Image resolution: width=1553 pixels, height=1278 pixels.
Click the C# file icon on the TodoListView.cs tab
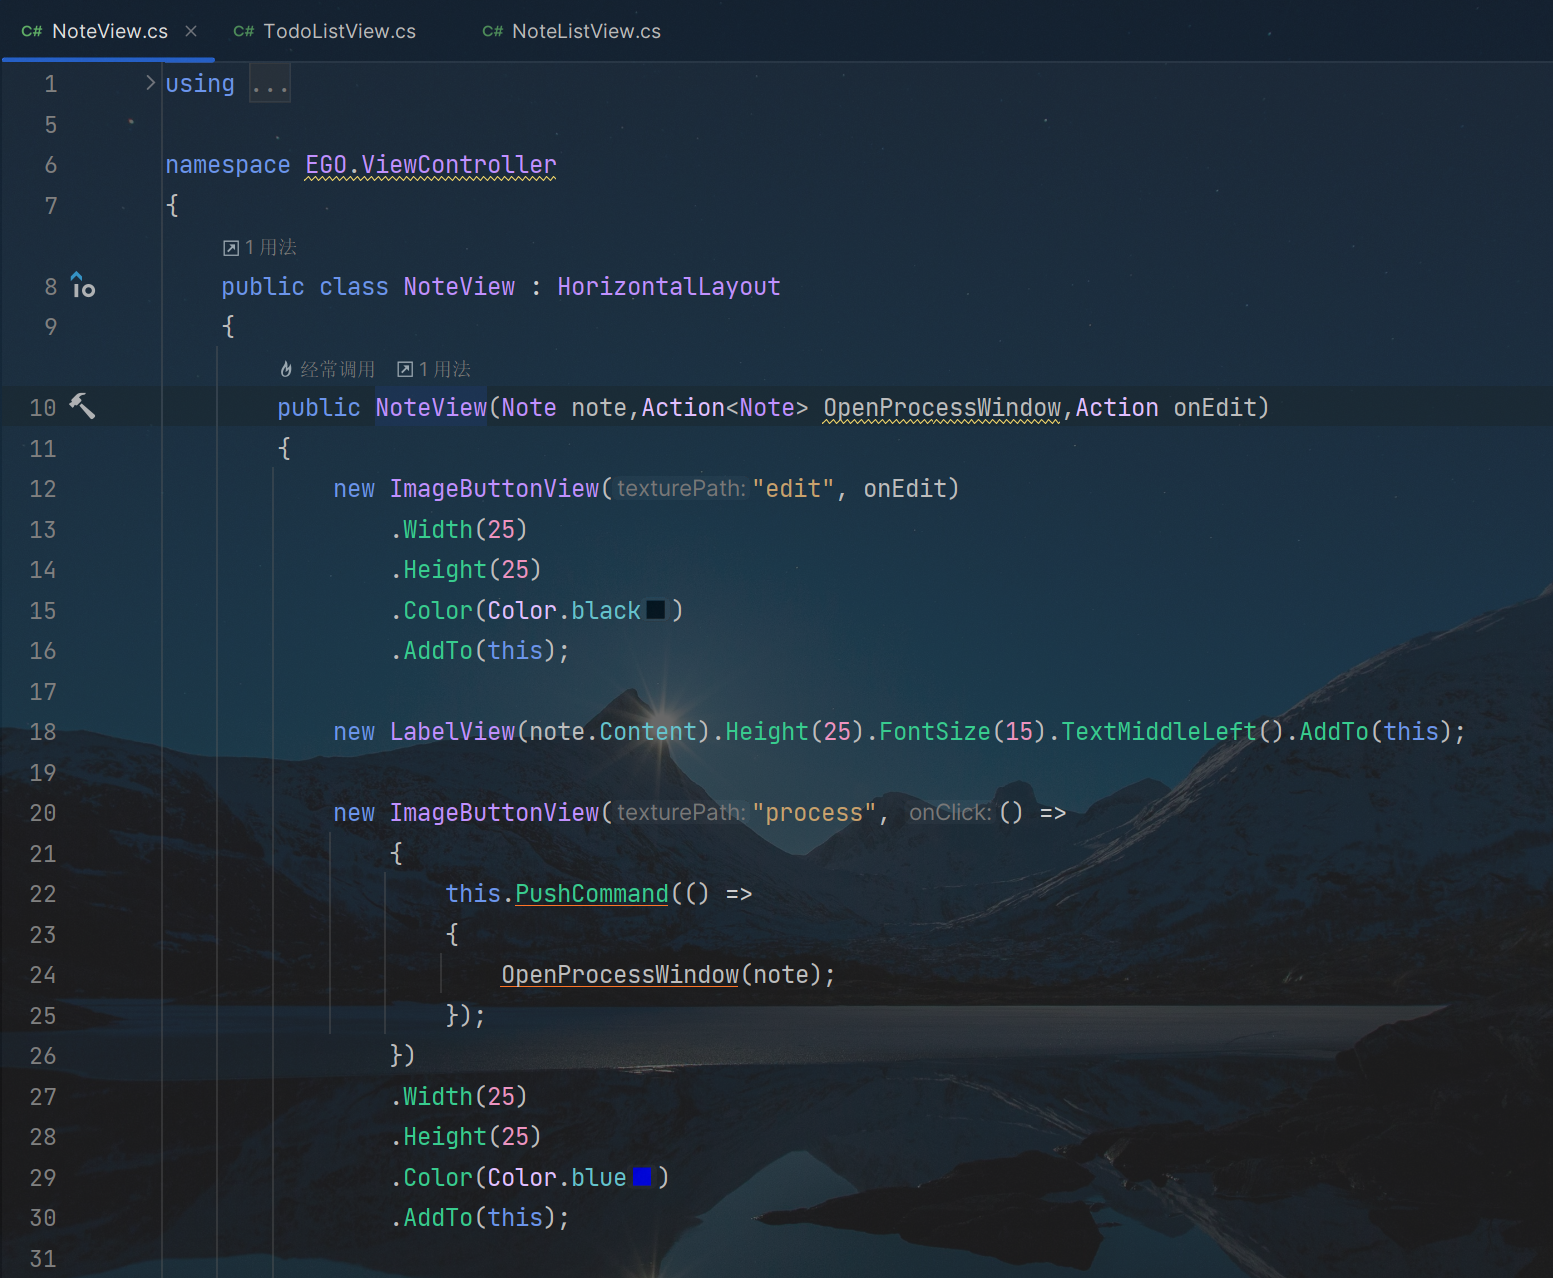(244, 31)
